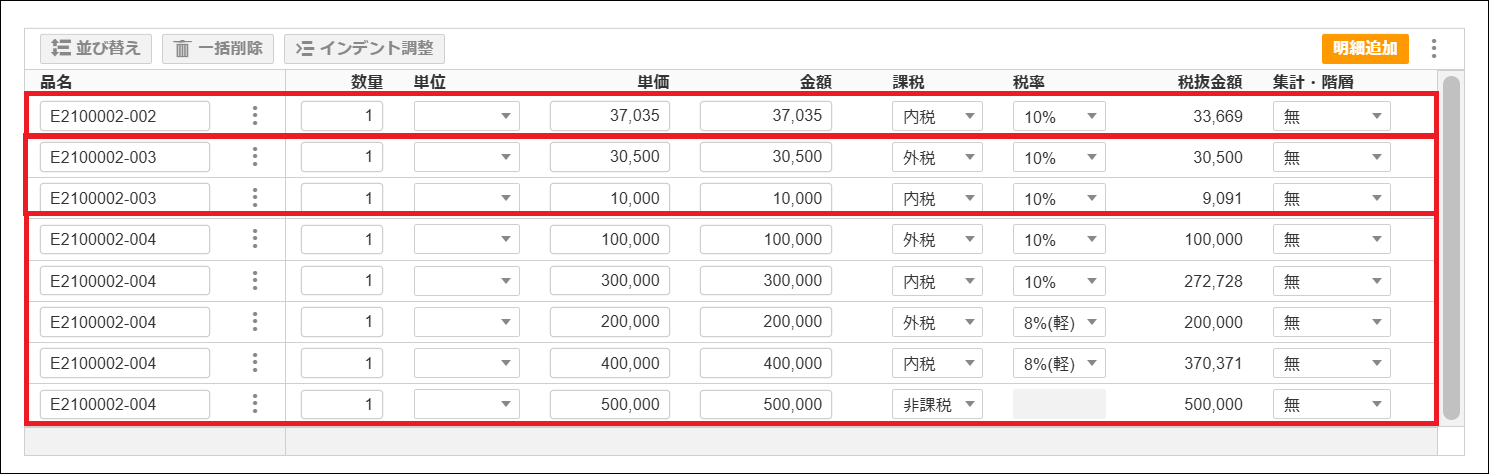Click the インデント調整 indent adjust button
The width and height of the screenshot is (1491, 474).
click(364, 48)
